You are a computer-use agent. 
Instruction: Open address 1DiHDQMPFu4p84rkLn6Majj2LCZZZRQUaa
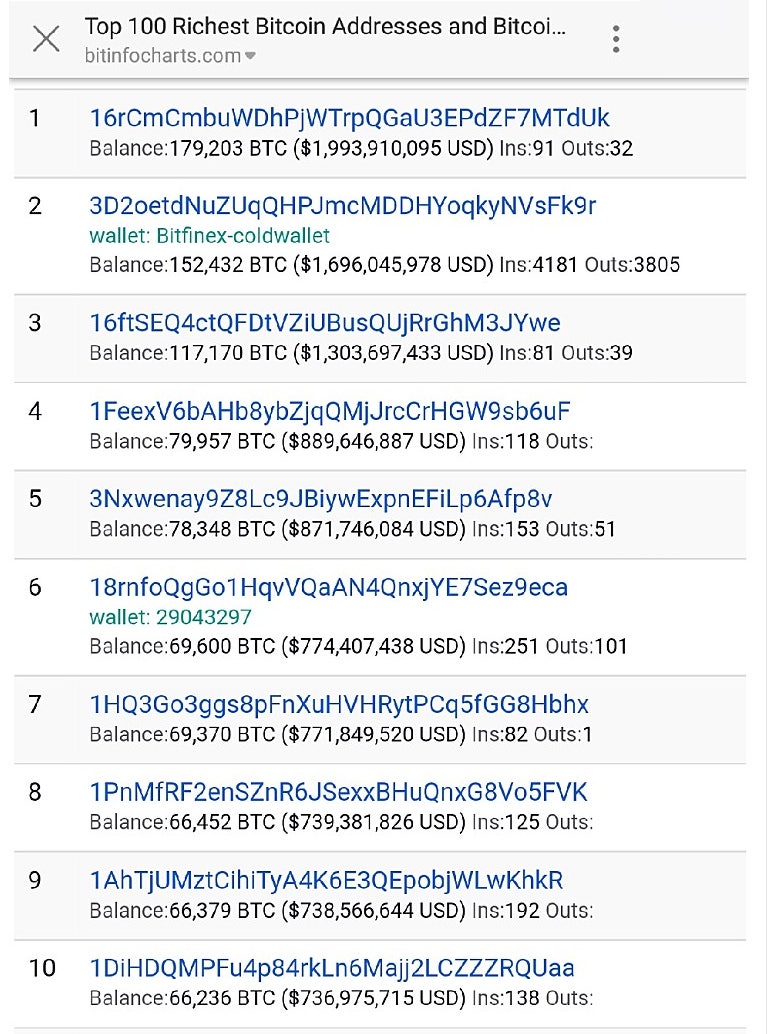pyautogui.click(x=332, y=968)
